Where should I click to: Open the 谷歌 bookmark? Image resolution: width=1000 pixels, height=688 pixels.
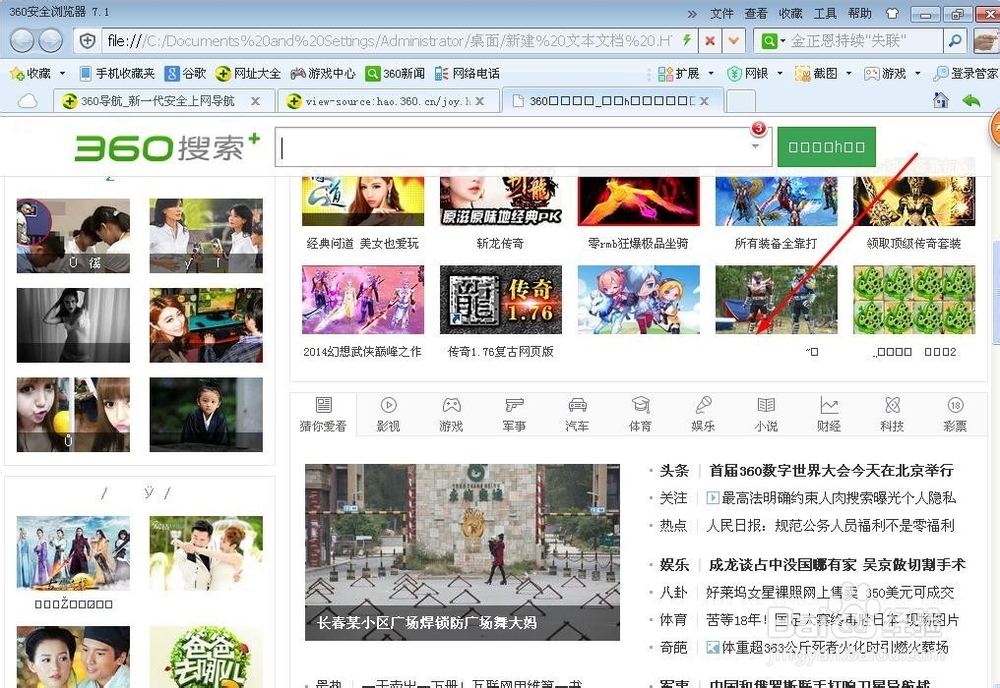[x=186, y=74]
